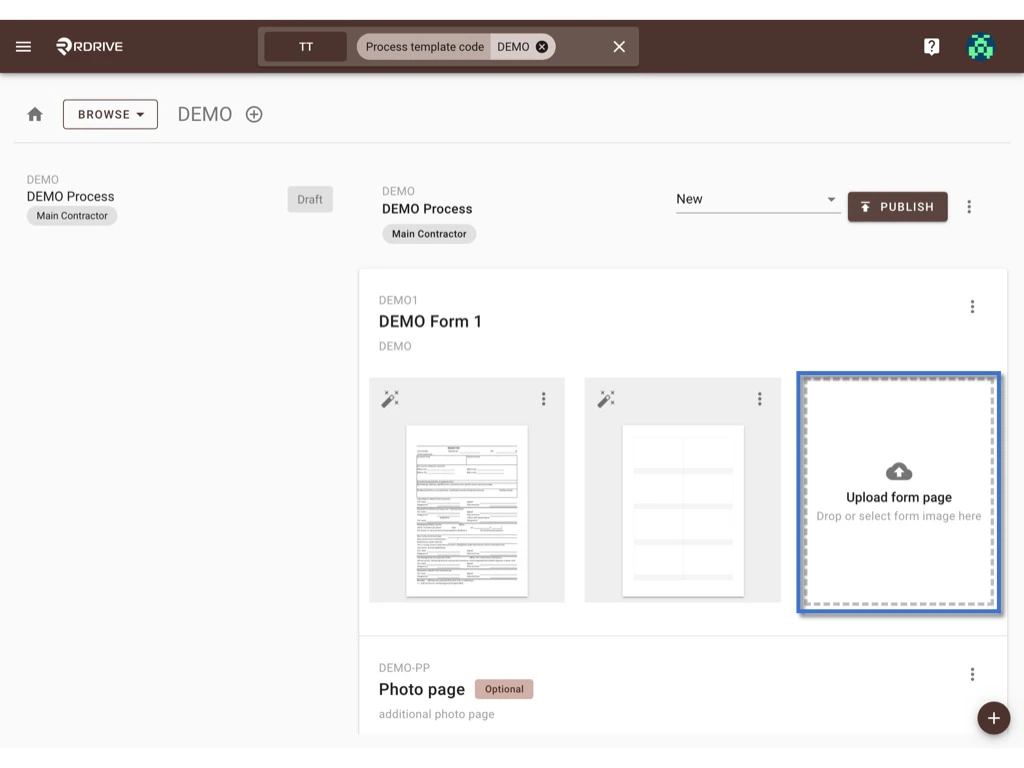1024x768 pixels.
Task: Open the BROWSE dropdown
Action: (110, 114)
